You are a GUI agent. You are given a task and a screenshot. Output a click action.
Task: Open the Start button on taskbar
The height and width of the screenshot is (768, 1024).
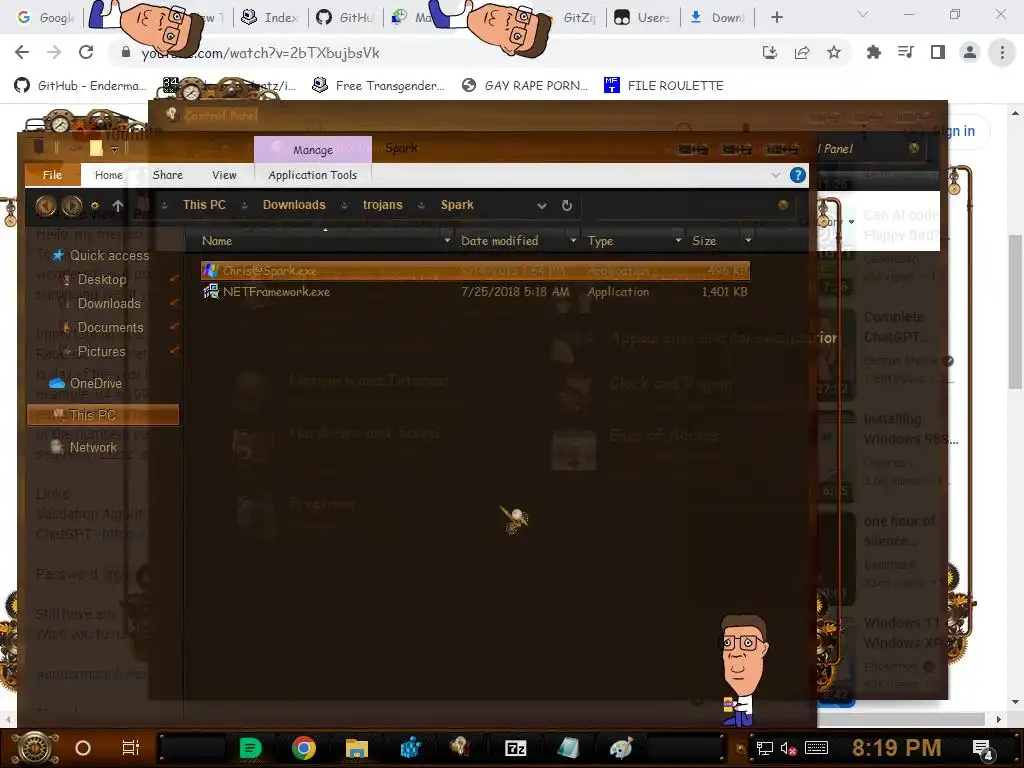click(35, 748)
